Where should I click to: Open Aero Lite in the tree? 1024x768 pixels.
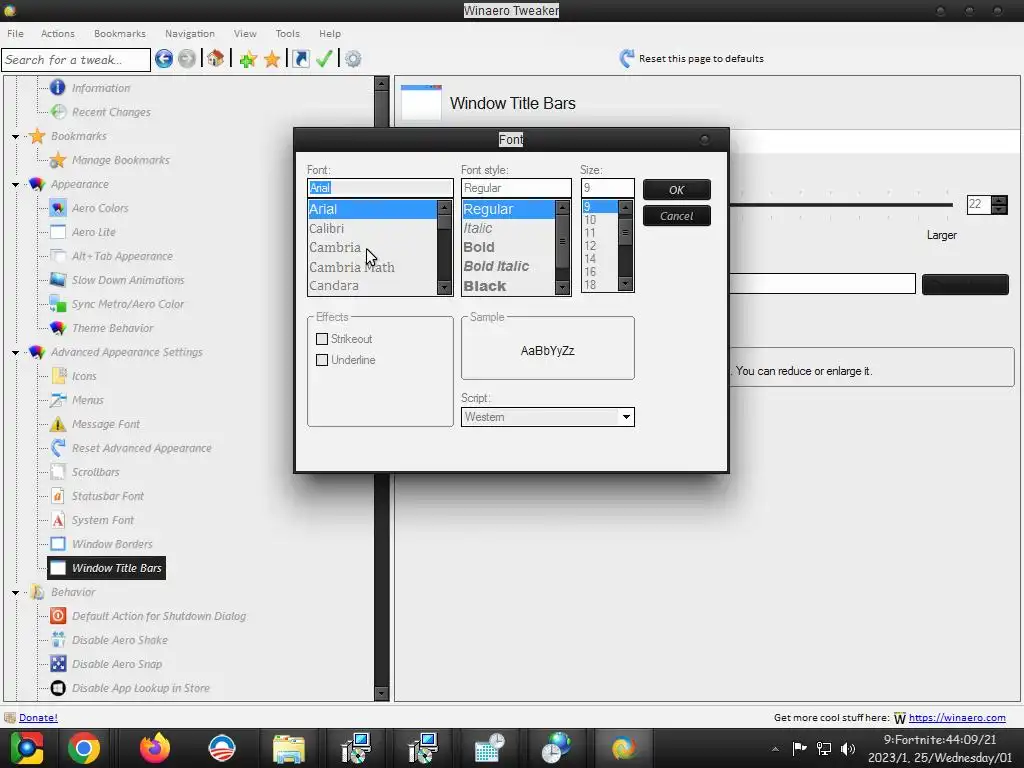pos(93,232)
